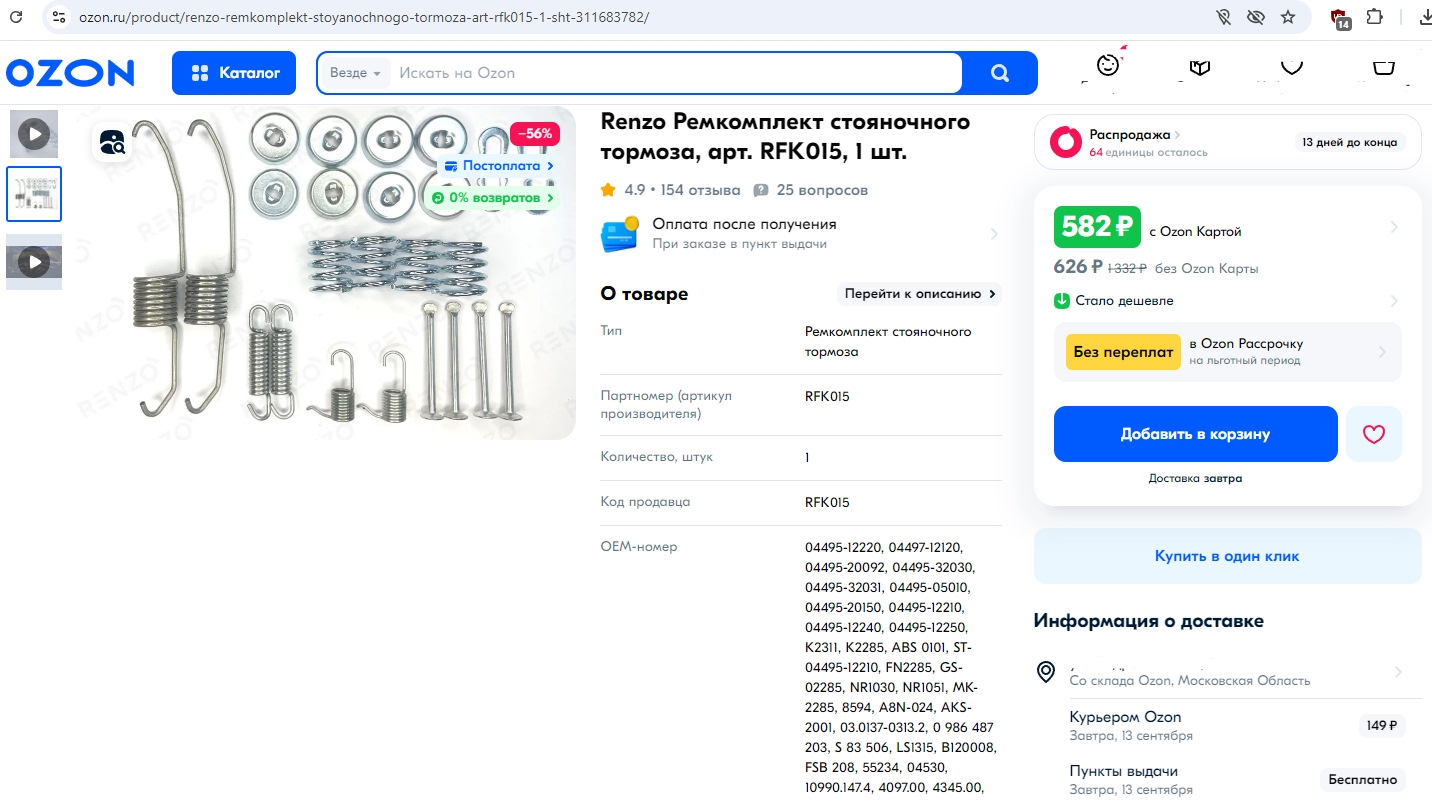Reload the page in browser
Image resolution: width=1432 pixels, height=801 pixels.
[x=16, y=17]
